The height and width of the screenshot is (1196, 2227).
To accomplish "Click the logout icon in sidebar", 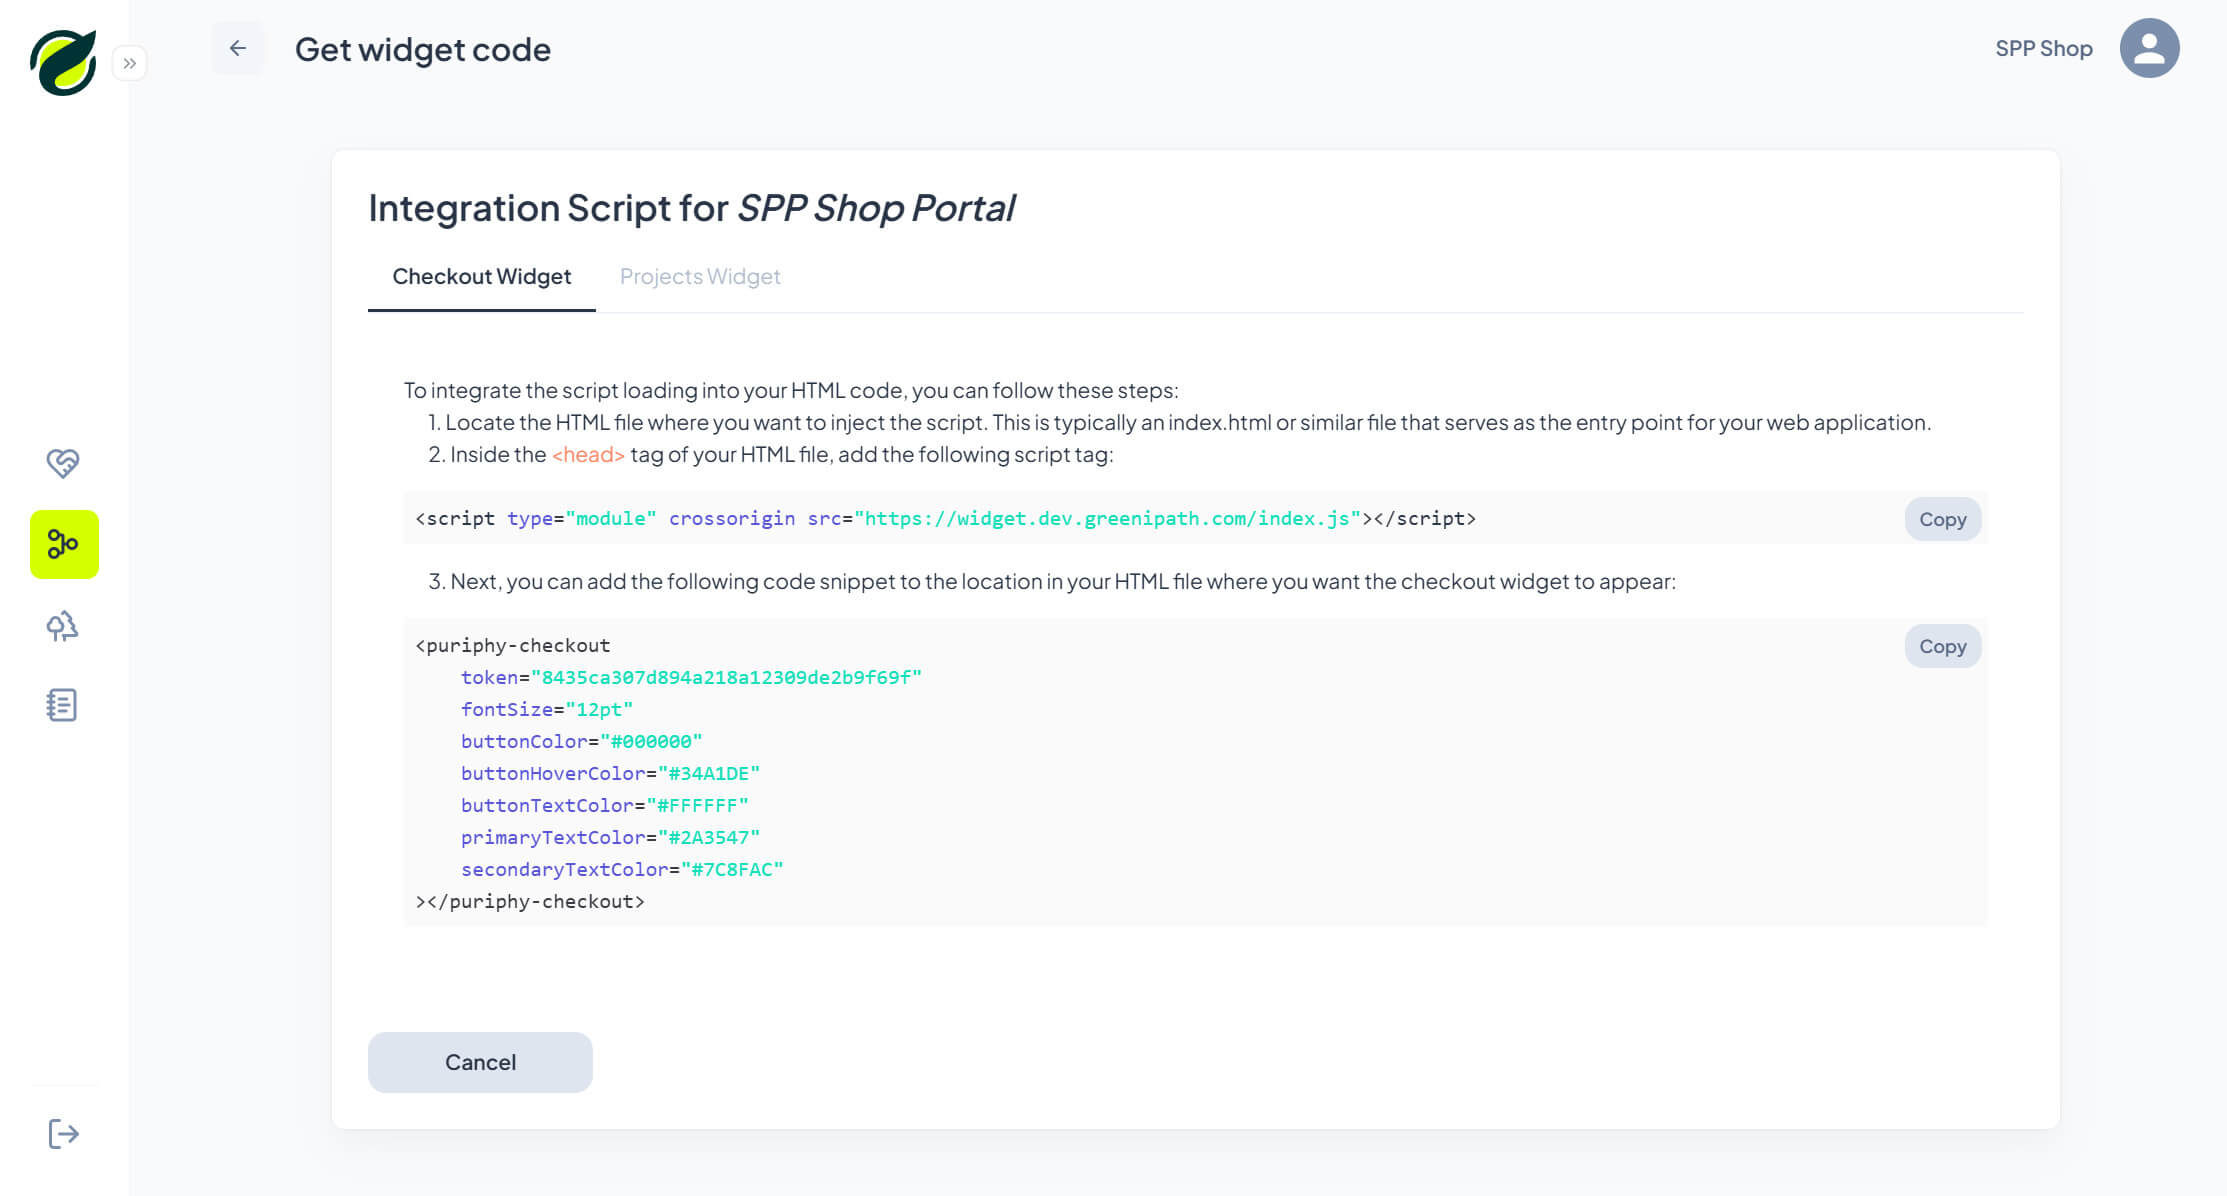I will click(x=63, y=1133).
